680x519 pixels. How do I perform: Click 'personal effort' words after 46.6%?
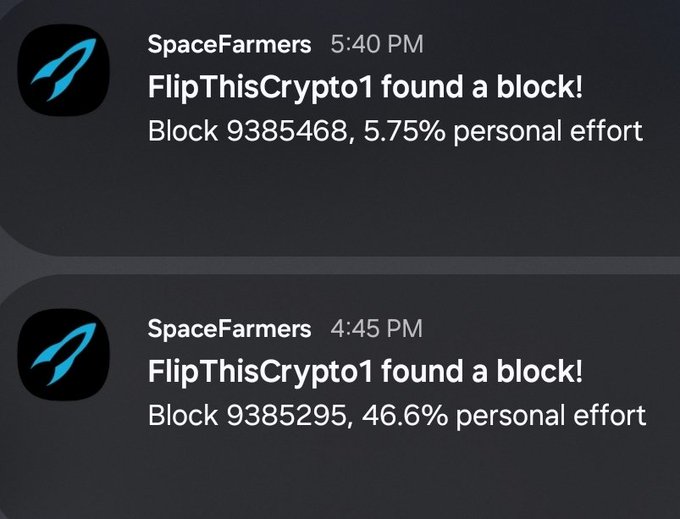(x=551, y=417)
